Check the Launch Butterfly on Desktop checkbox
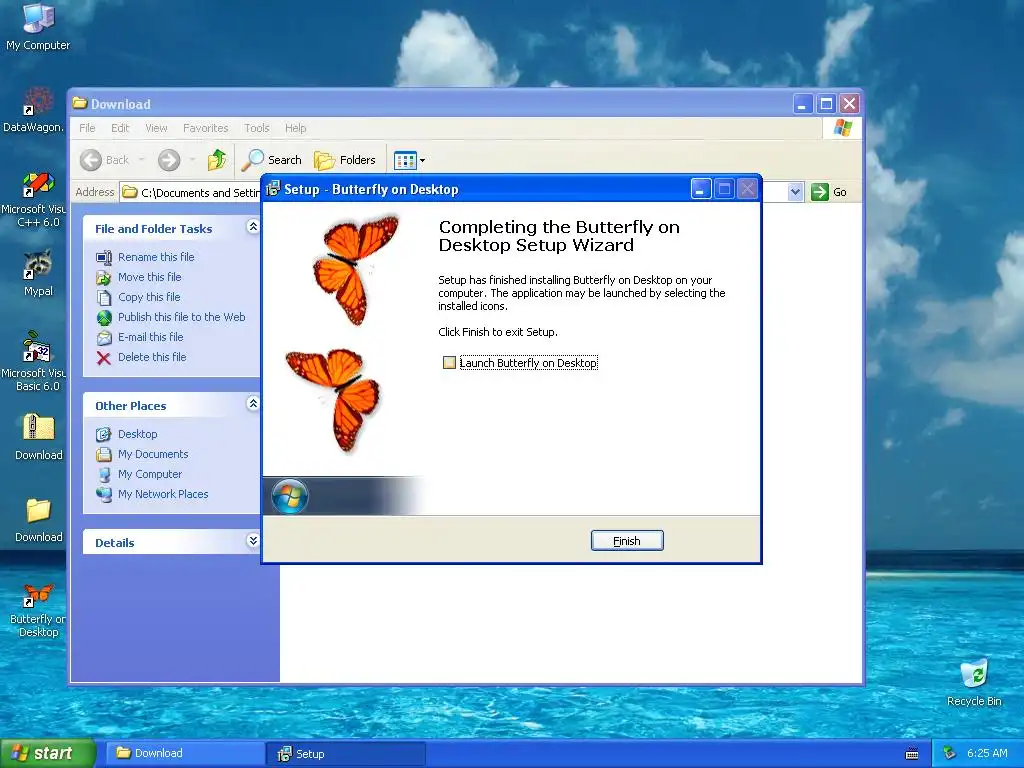Viewport: 1024px width, 768px height. pos(449,362)
